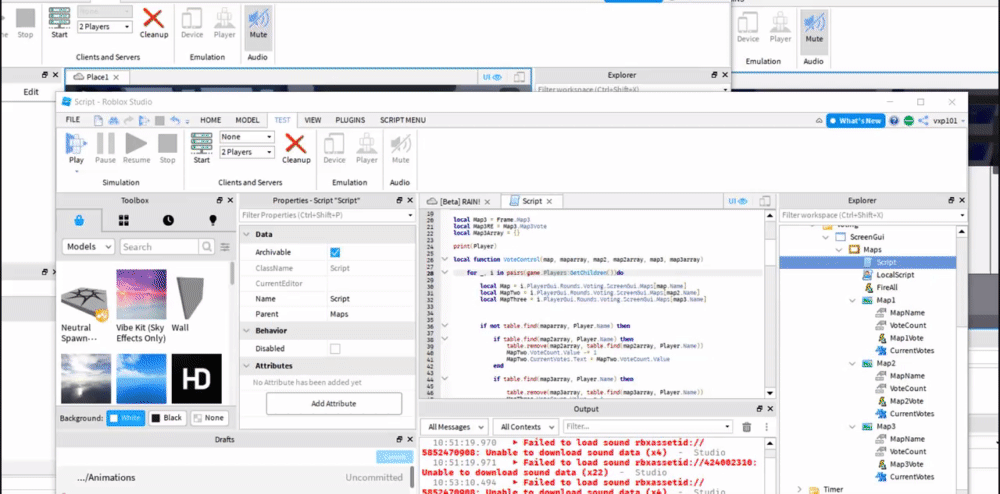Open the server None dropdown
The height and width of the screenshot is (494, 1000).
click(x=247, y=137)
